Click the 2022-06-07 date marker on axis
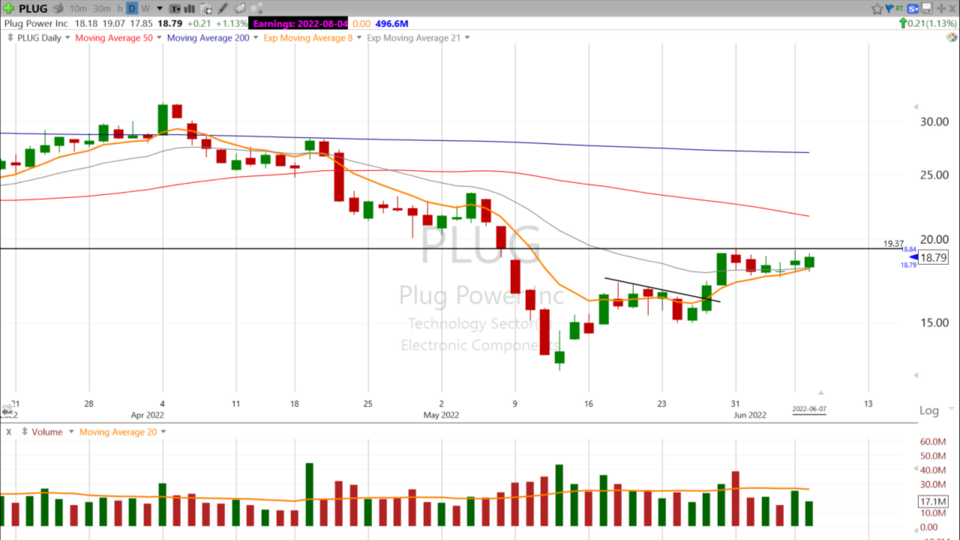The width and height of the screenshot is (960, 540). [809, 409]
